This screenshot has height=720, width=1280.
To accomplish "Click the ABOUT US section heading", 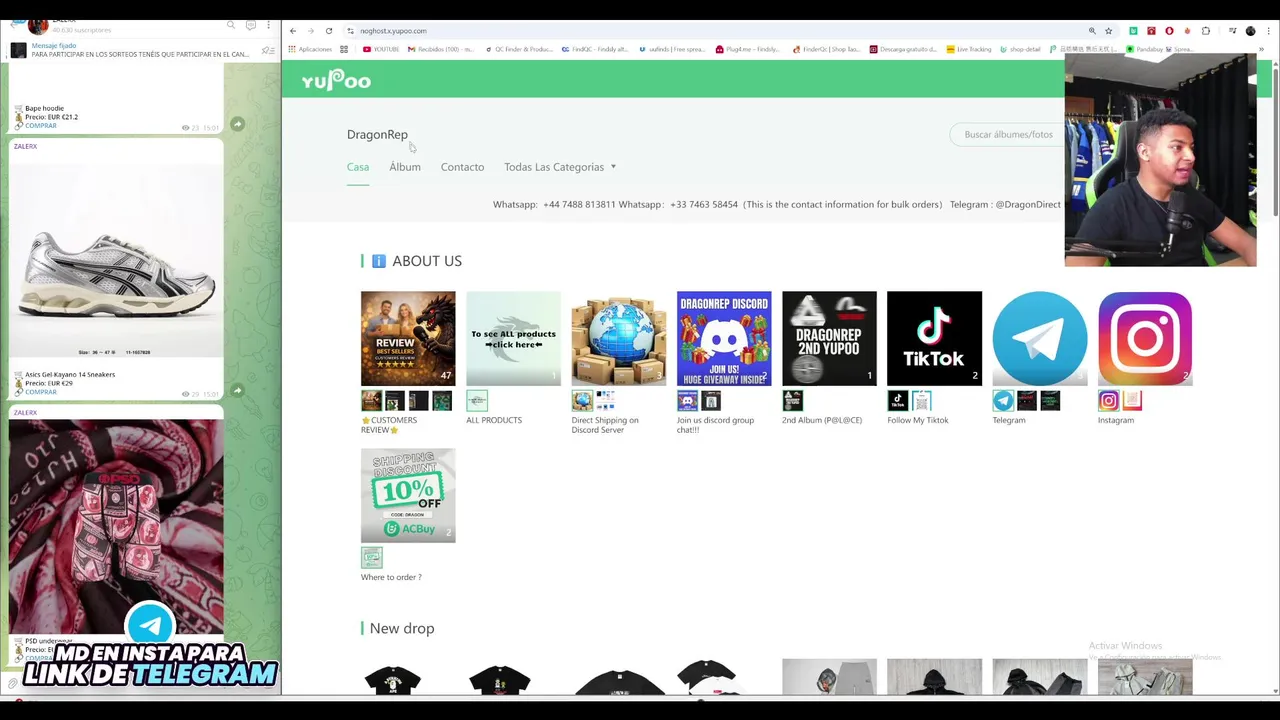I will click(x=427, y=261).
